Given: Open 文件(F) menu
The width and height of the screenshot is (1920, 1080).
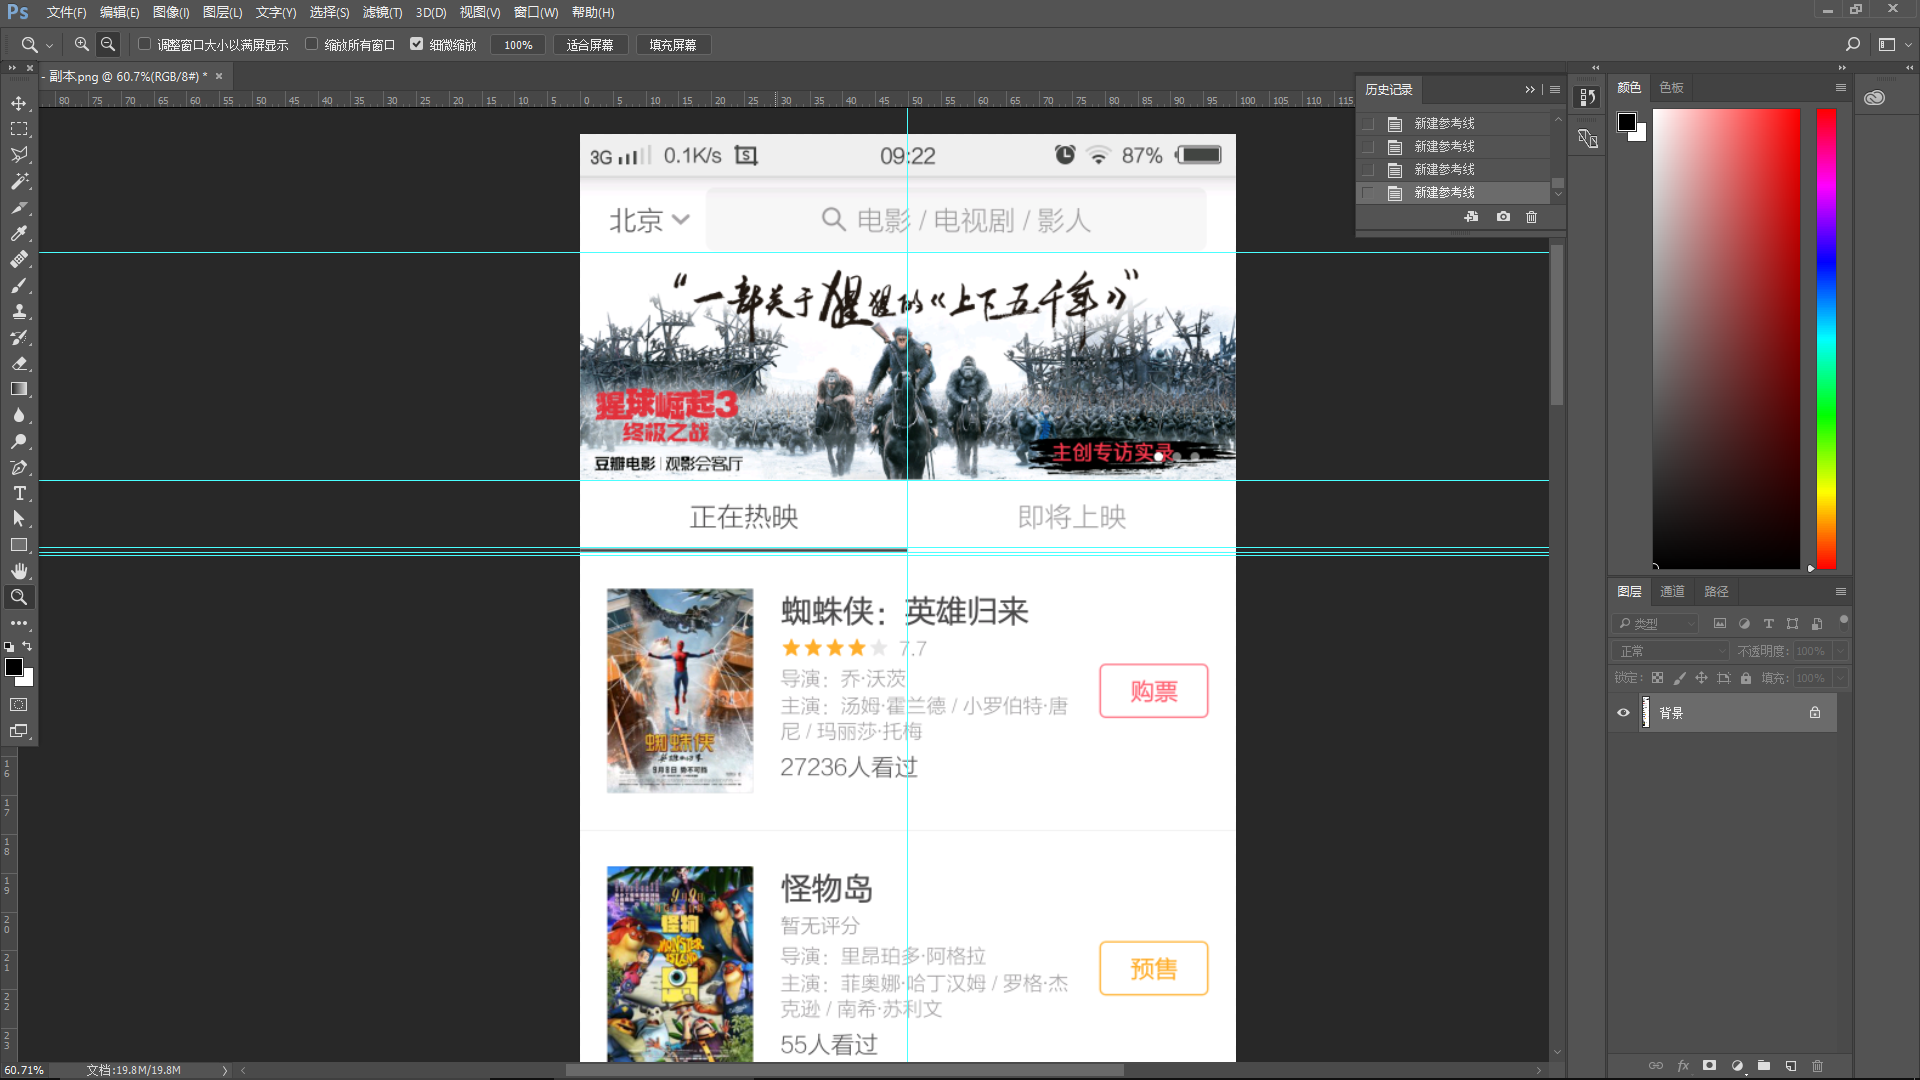Looking at the screenshot, I should click(x=66, y=12).
